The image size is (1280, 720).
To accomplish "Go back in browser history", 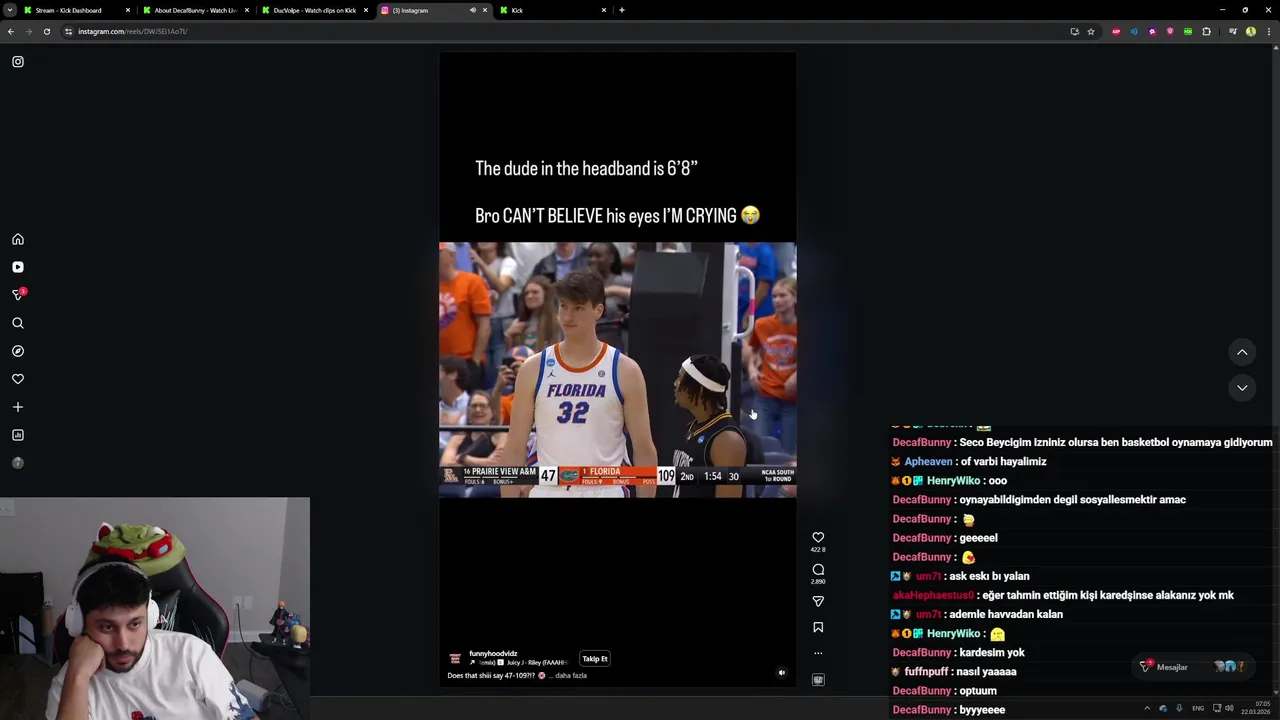I will 11,31.
